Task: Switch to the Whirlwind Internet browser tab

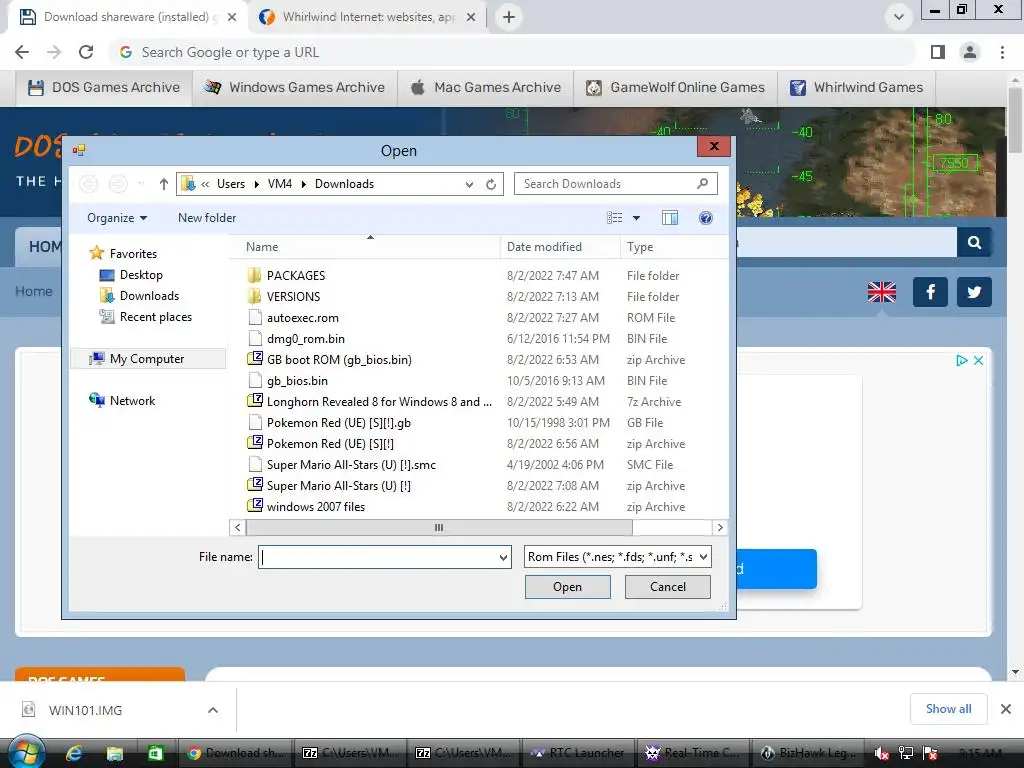Action: 367,17
